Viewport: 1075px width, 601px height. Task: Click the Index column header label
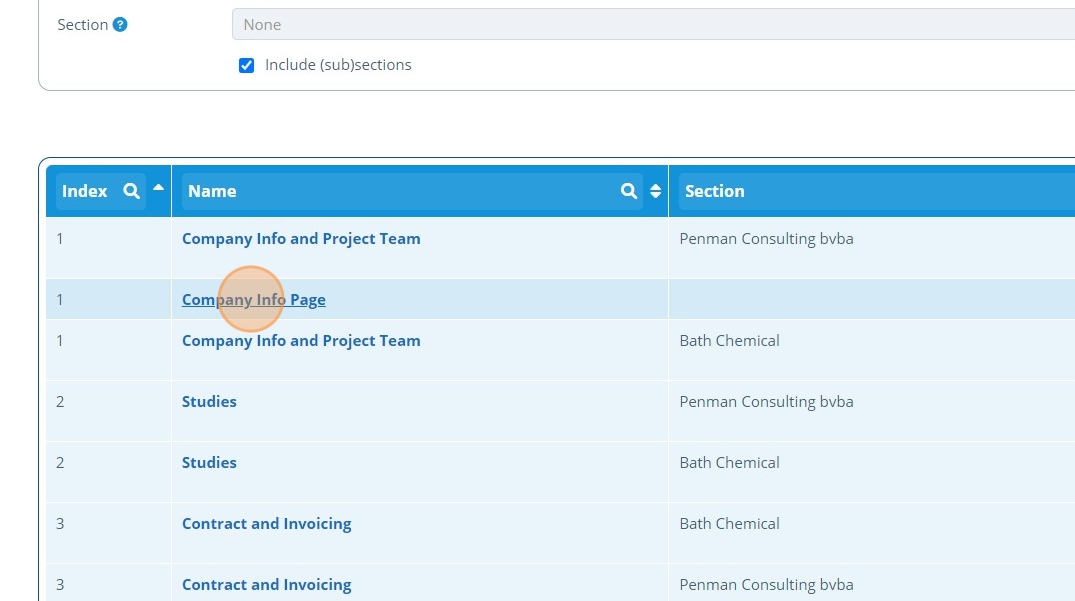[84, 191]
